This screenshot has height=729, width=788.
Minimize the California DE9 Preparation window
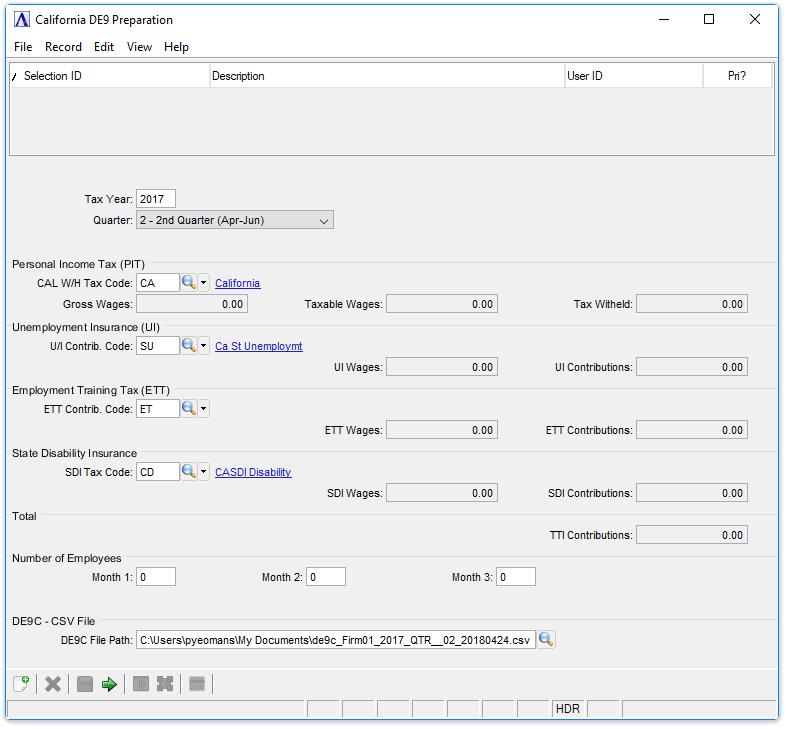click(666, 20)
